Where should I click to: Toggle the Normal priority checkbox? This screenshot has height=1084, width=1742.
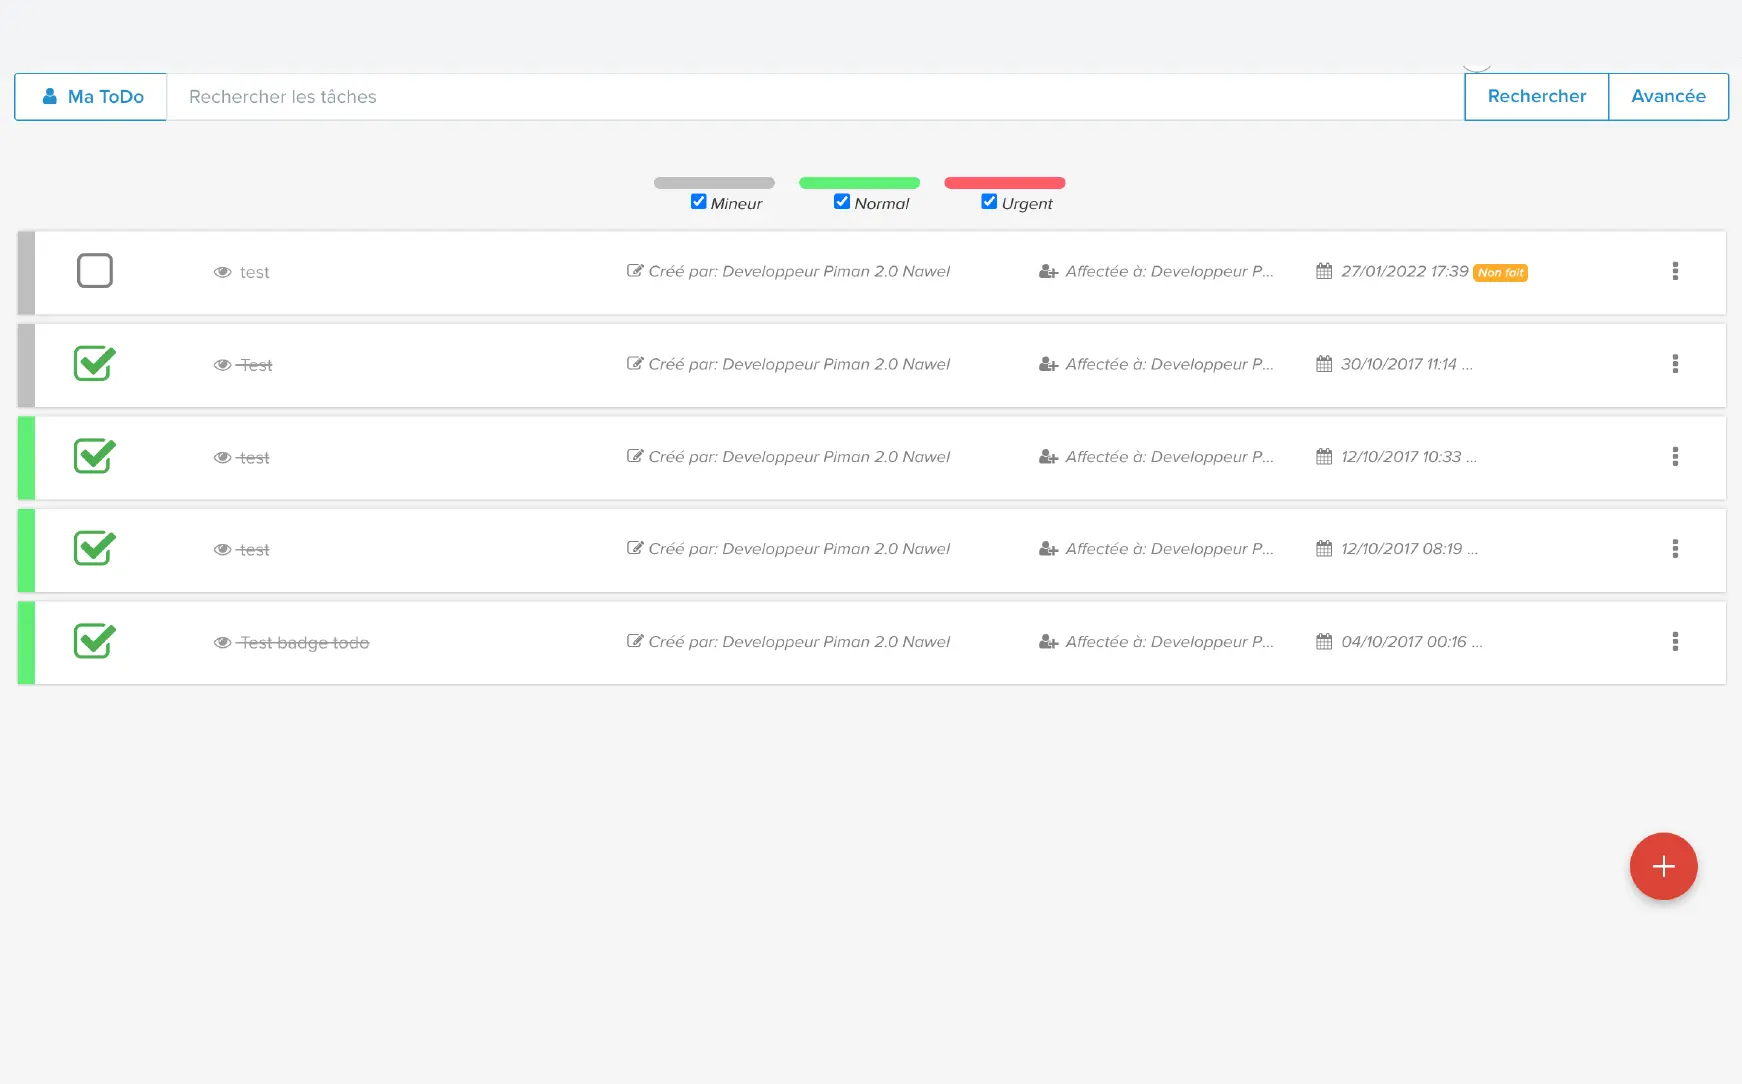(x=842, y=202)
